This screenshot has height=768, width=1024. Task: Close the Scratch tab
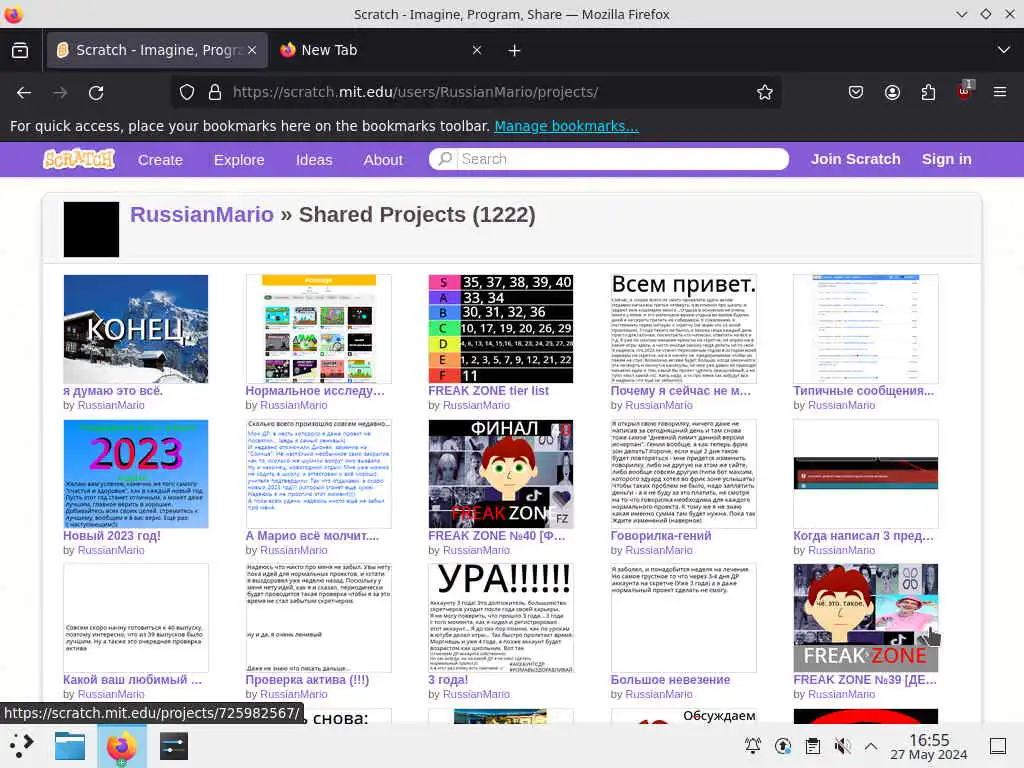(x=252, y=50)
